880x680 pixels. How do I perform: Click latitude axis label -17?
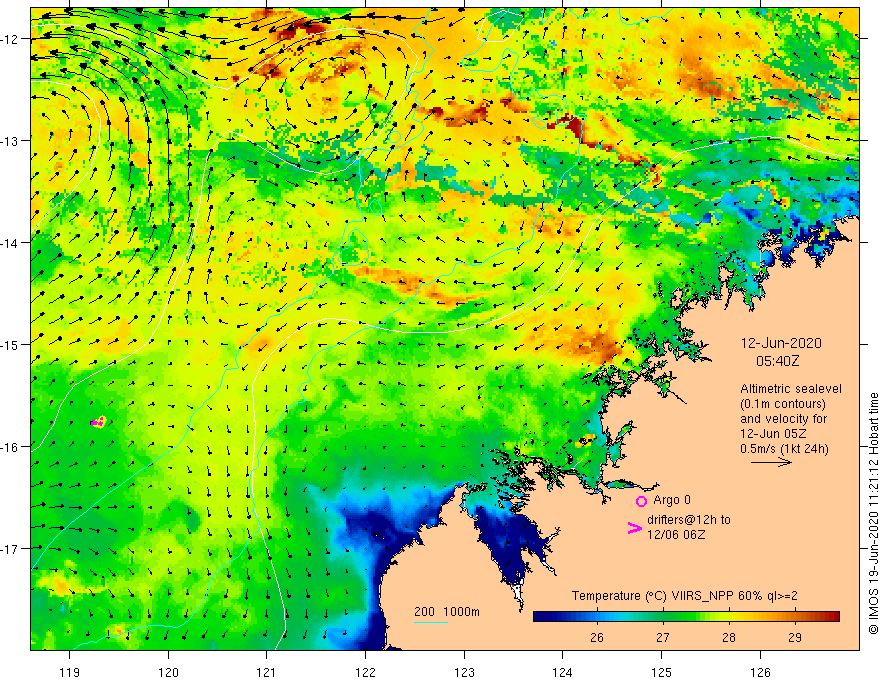(11, 549)
